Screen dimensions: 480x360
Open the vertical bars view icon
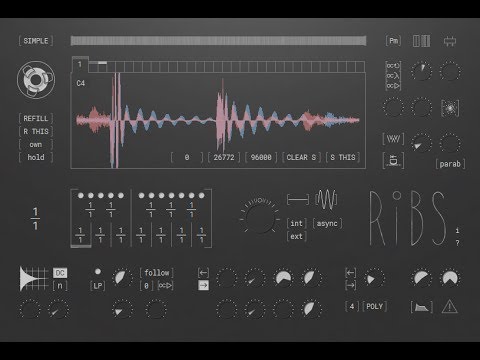[421, 41]
